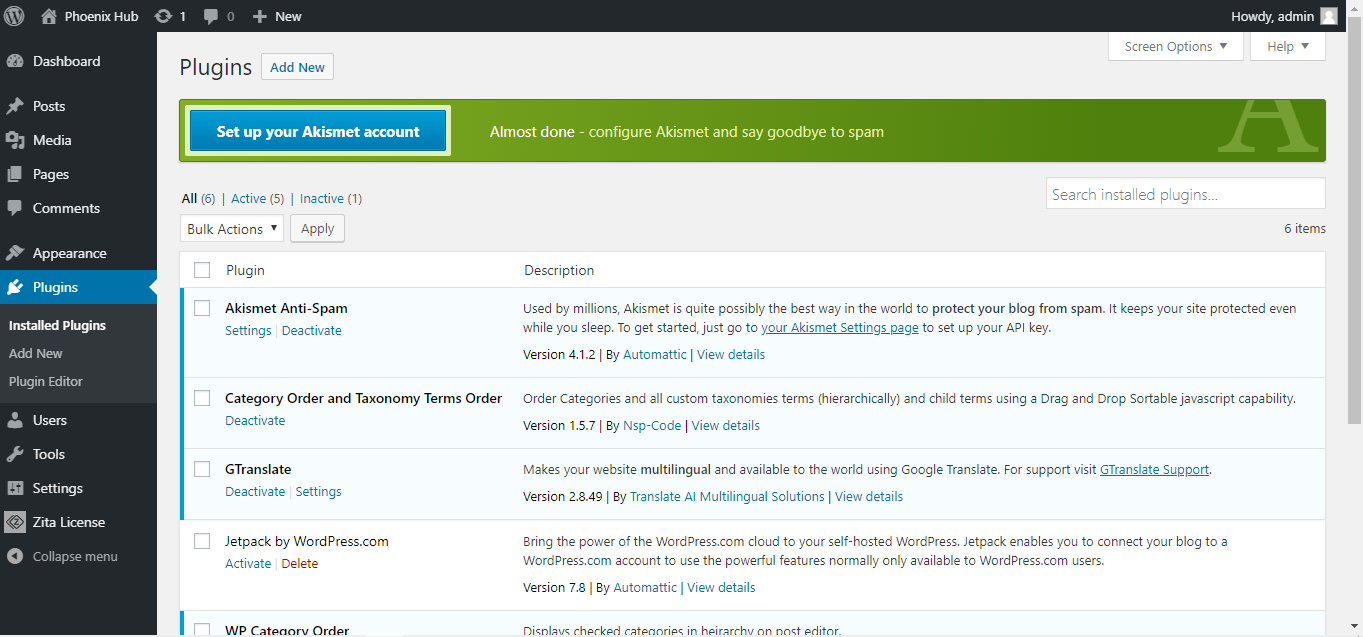Sort by the Plugin column header
Image resolution: width=1363 pixels, height=637 pixels.
(245, 270)
